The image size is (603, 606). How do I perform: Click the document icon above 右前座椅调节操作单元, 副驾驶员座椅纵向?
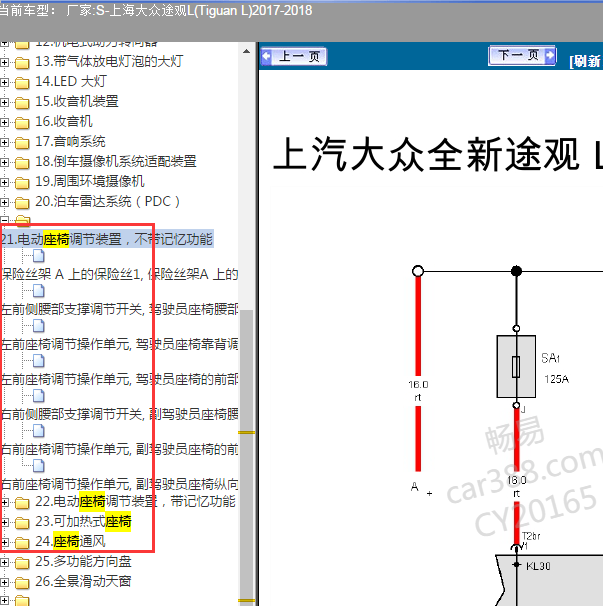[x=39, y=466]
